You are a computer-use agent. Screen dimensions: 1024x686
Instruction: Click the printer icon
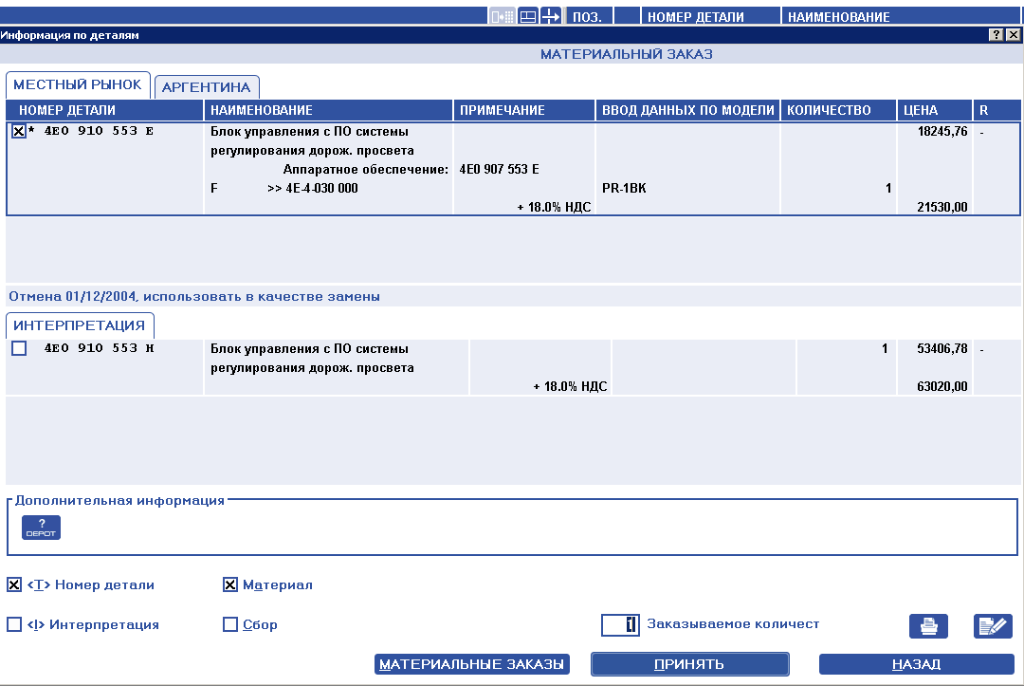click(927, 626)
